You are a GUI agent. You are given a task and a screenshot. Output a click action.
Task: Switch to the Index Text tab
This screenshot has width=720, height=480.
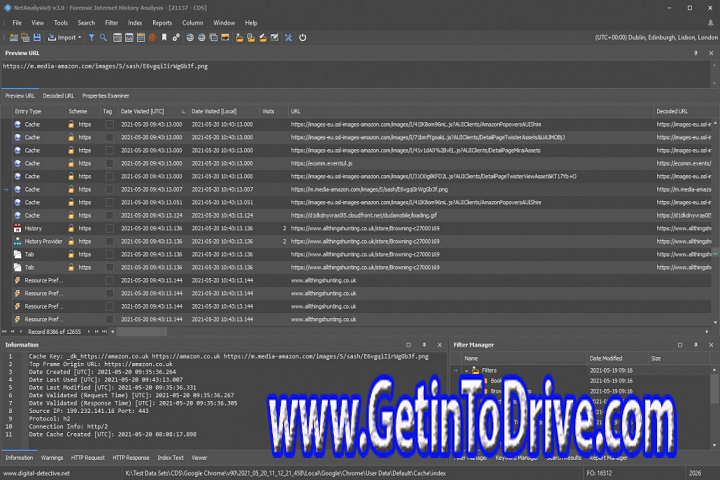coord(170,458)
